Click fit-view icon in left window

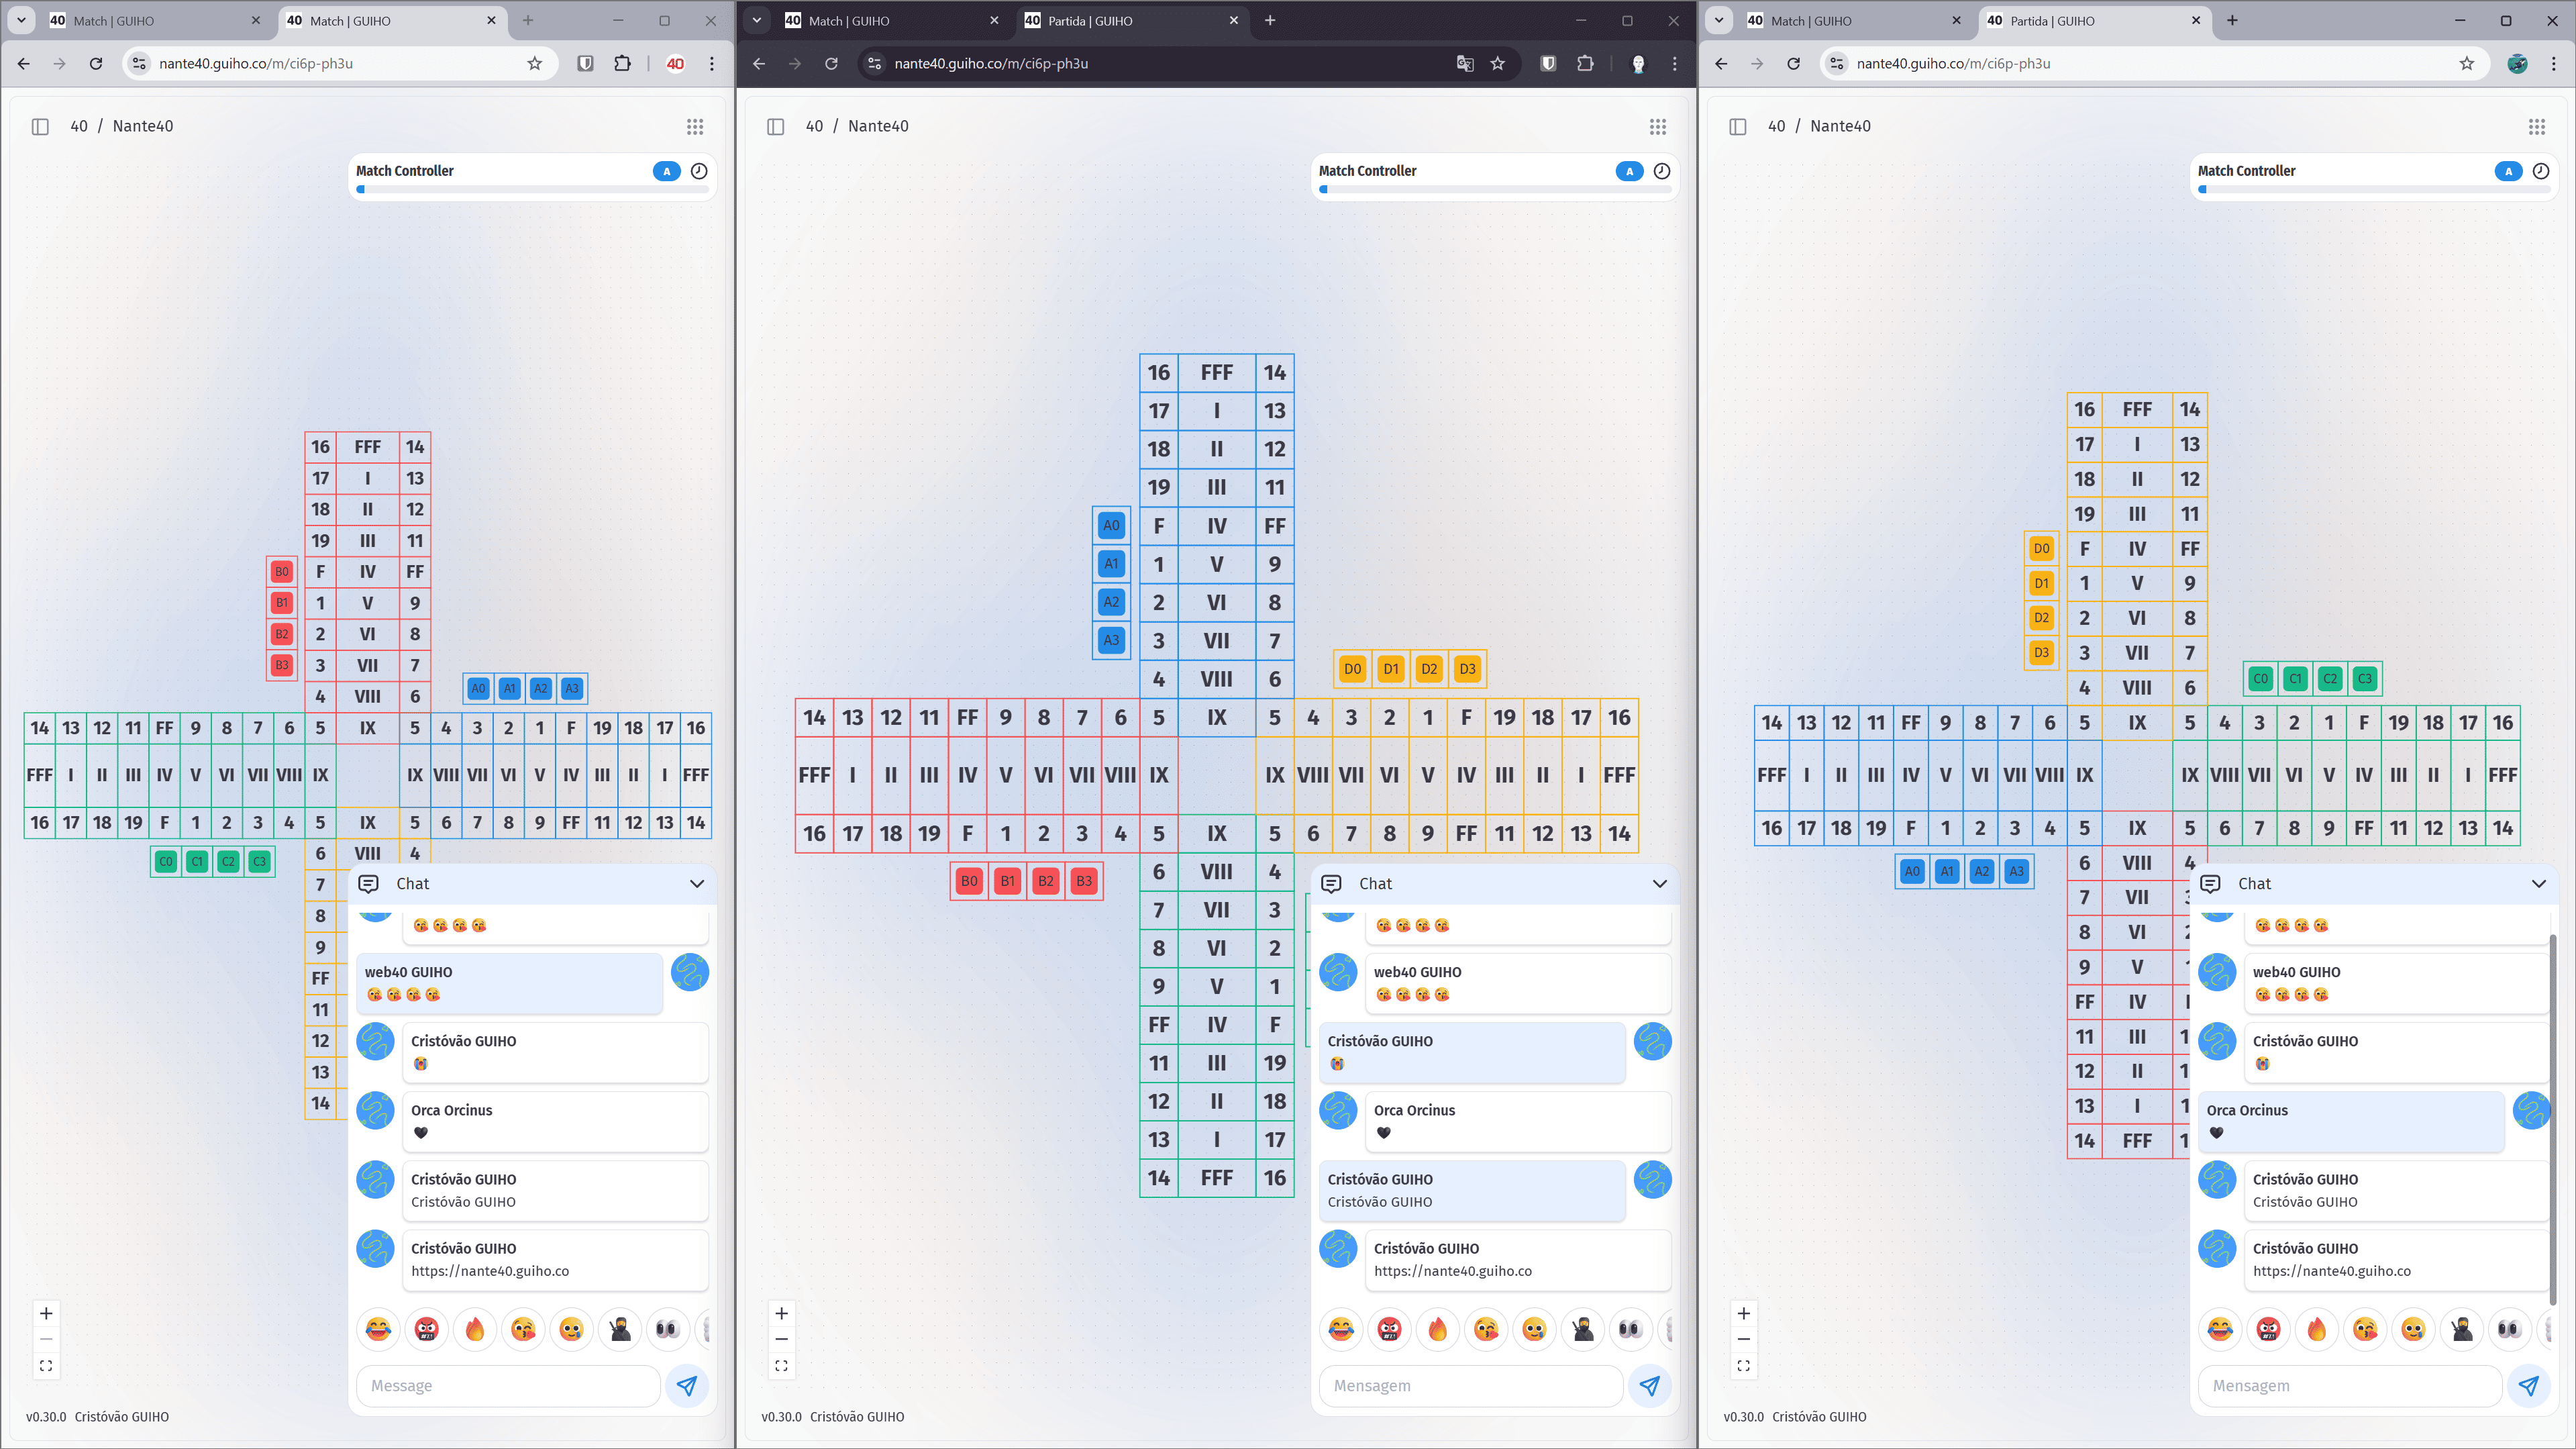click(x=46, y=1366)
